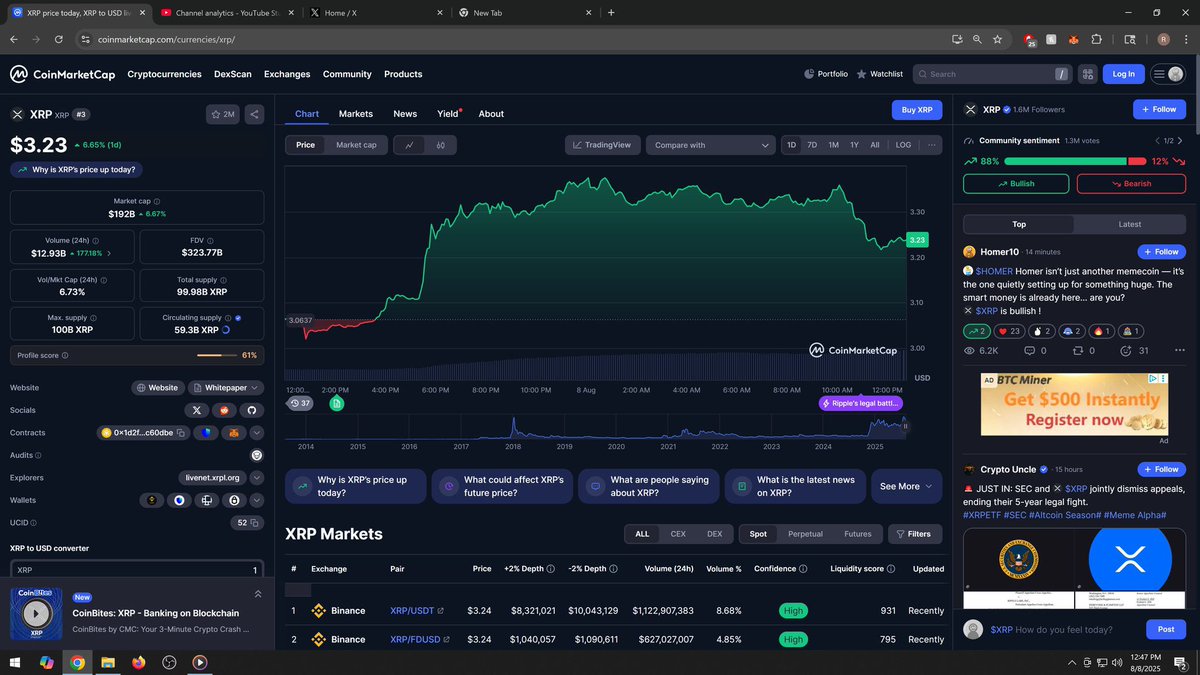Screen dimensions: 1200x675
Task: Switch chart from Price to Market cap
Action: [x=356, y=144]
